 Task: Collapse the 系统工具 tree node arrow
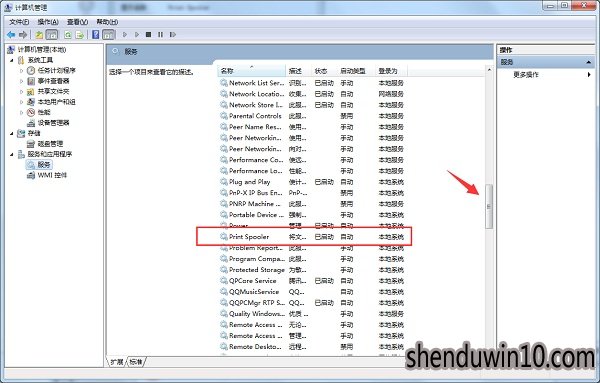click(x=12, y=60)
